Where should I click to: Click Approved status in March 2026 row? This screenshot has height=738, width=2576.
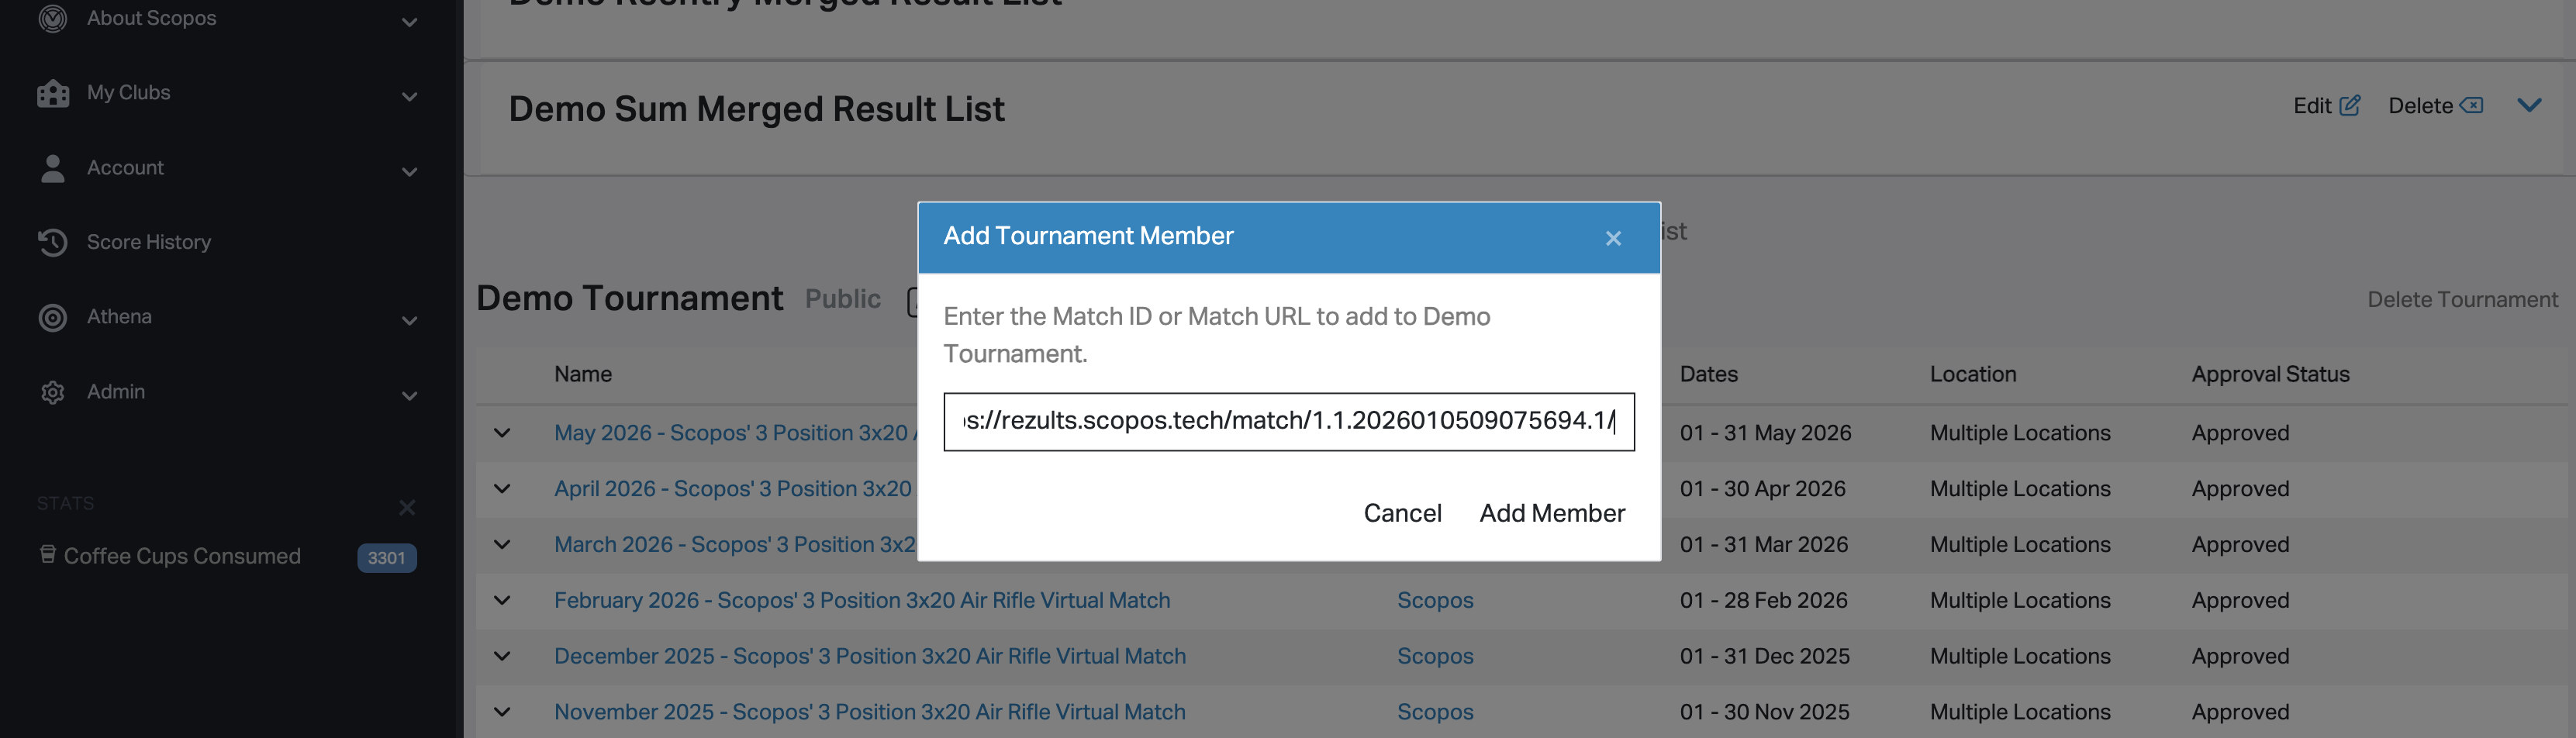pos(2240,545)
